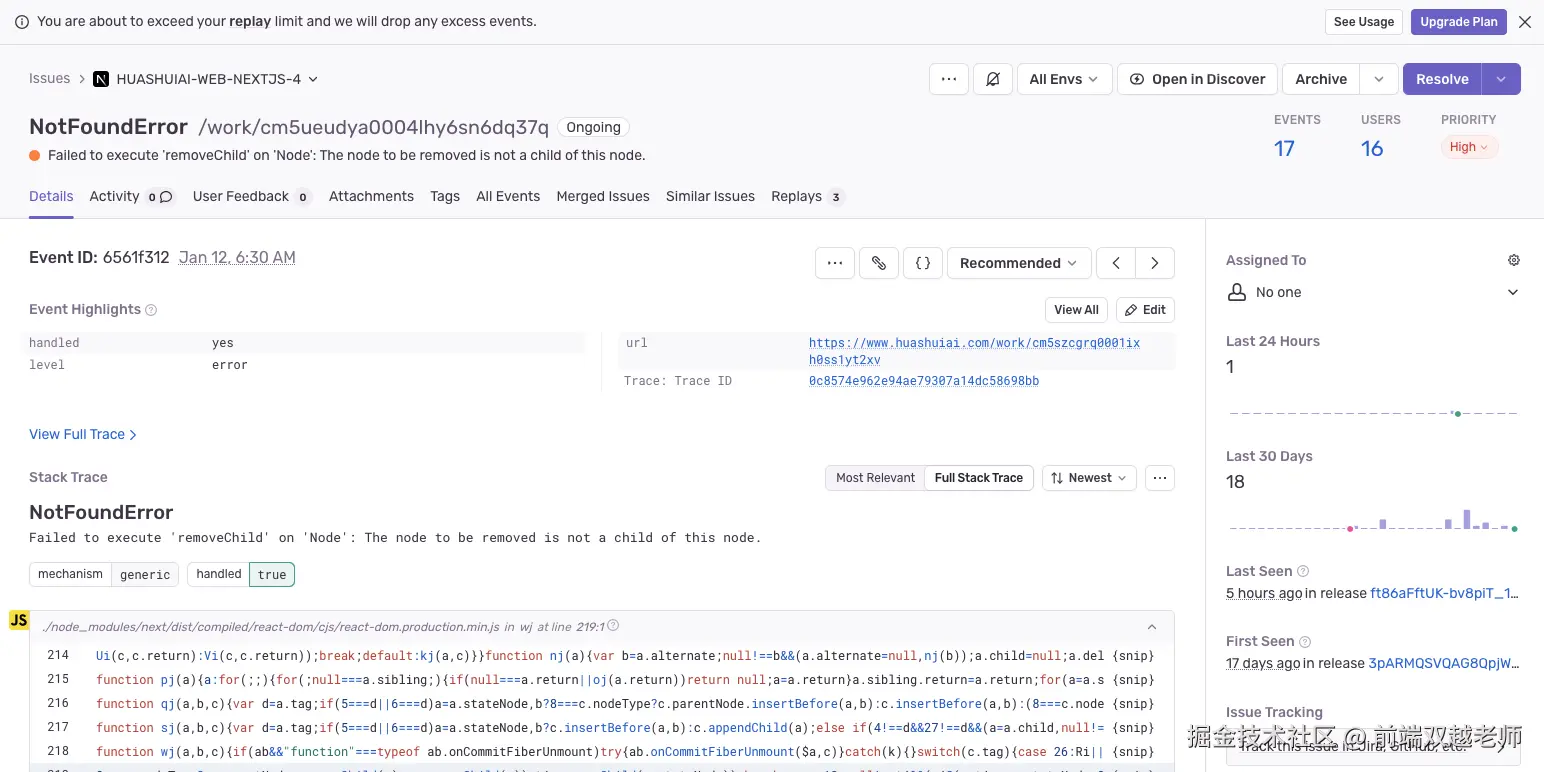Dismiss the replay limit banner
1544x772 pixels.
pos(1524,22)
